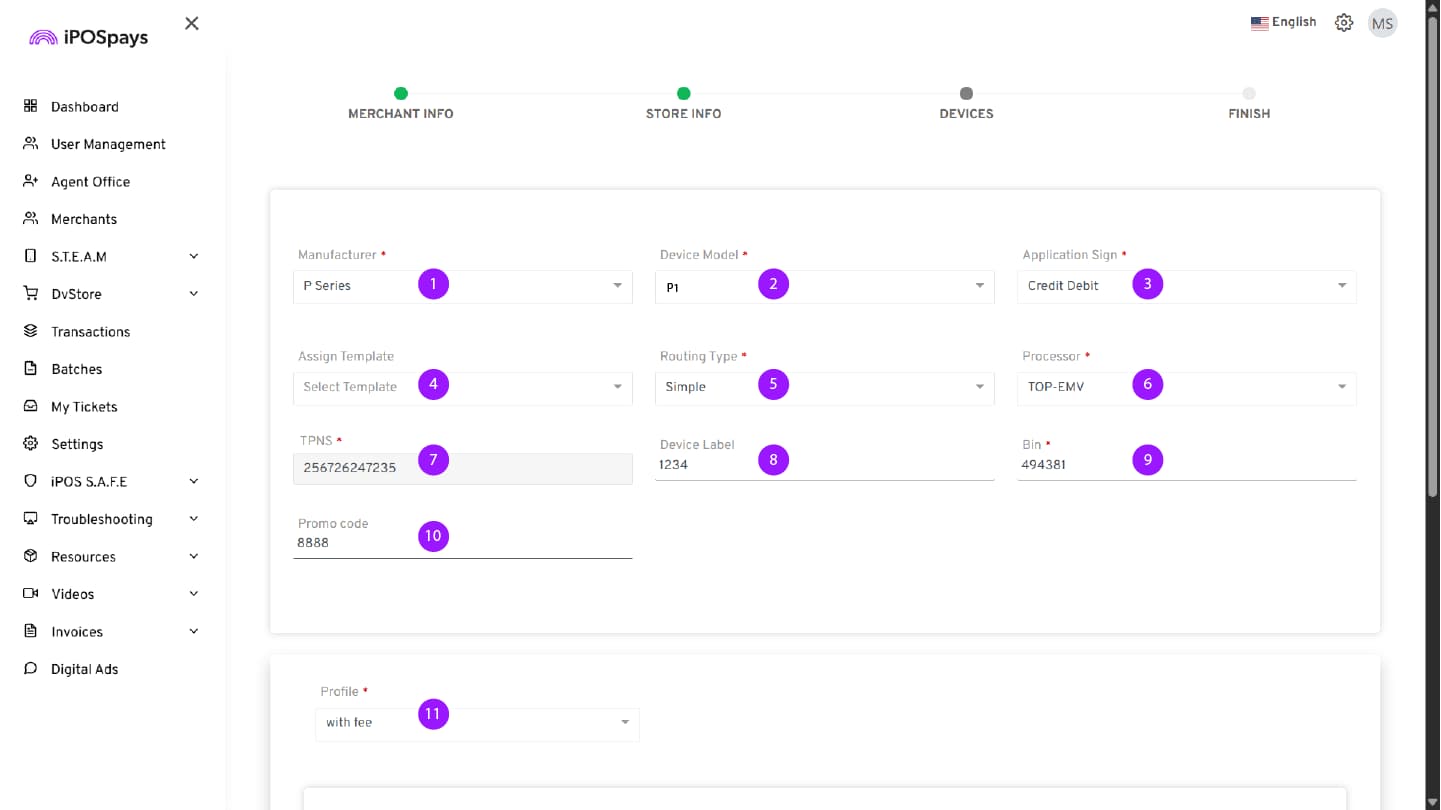Expand the Troubleshooting menu chevron
Viewport: 1441px width, 810px height.
[194, 519]
